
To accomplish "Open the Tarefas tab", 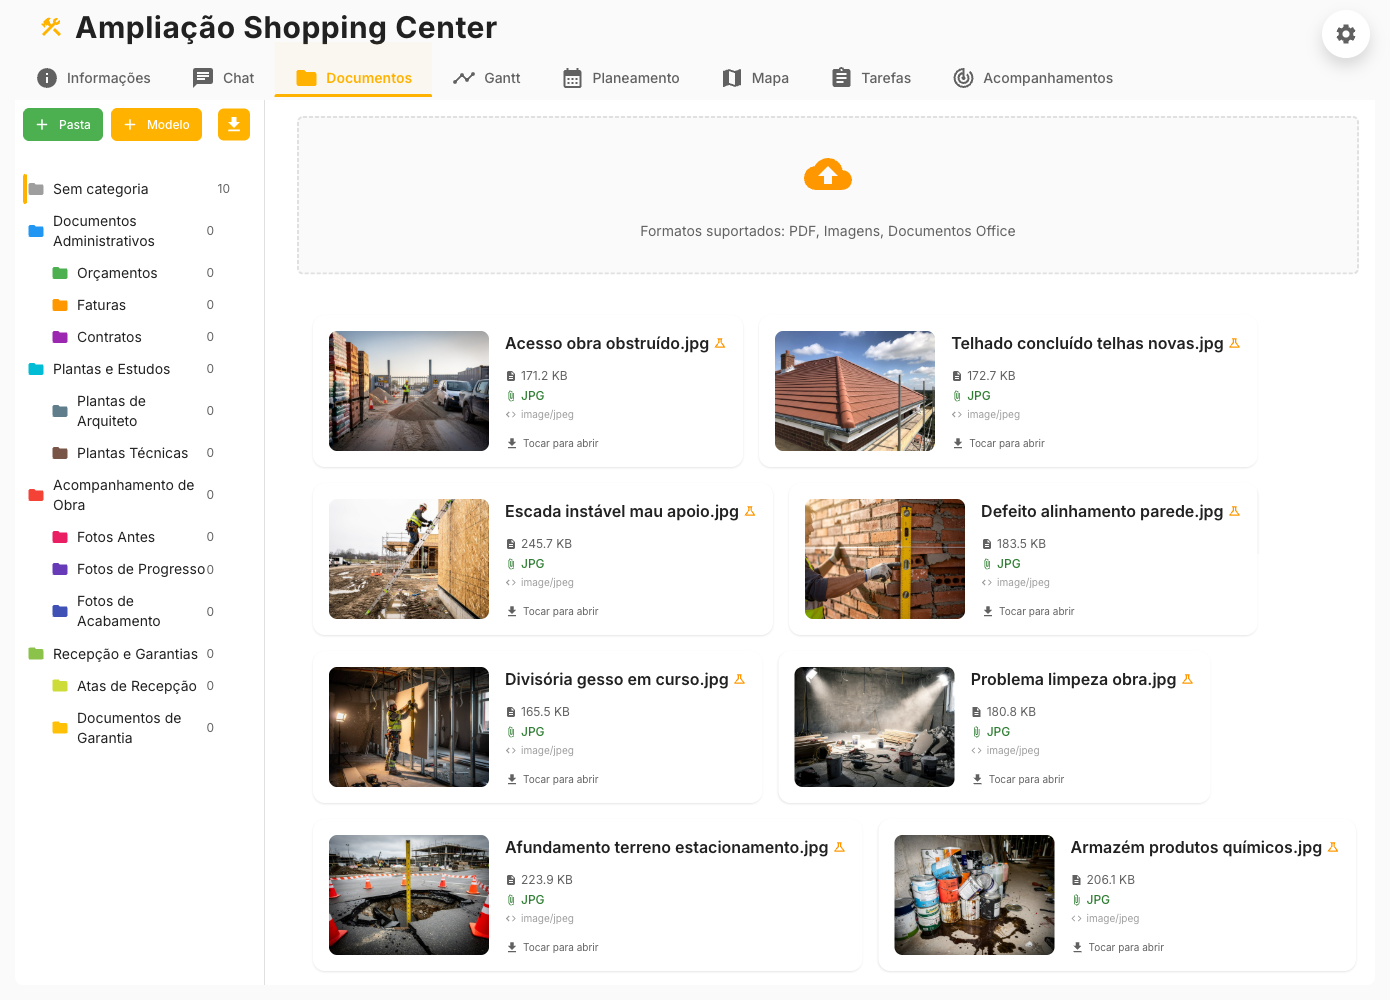I will [871, 78].
